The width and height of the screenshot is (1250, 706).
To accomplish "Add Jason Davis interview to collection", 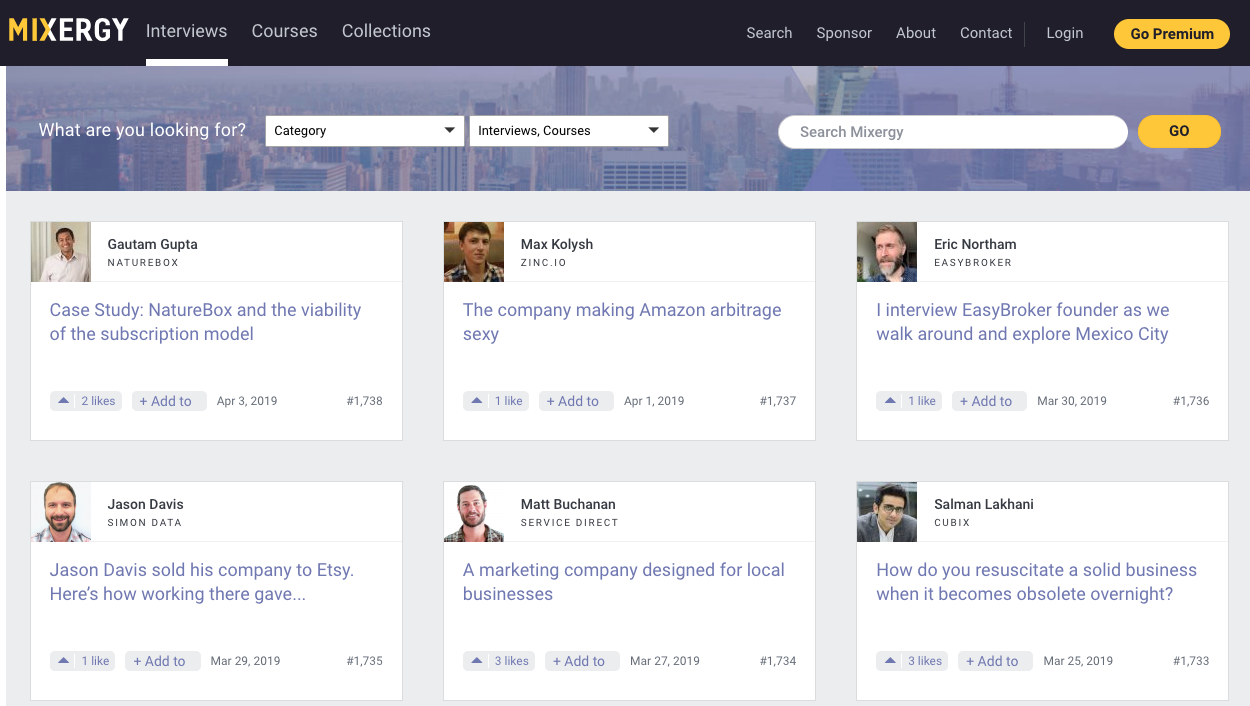I will click(163, 661).
